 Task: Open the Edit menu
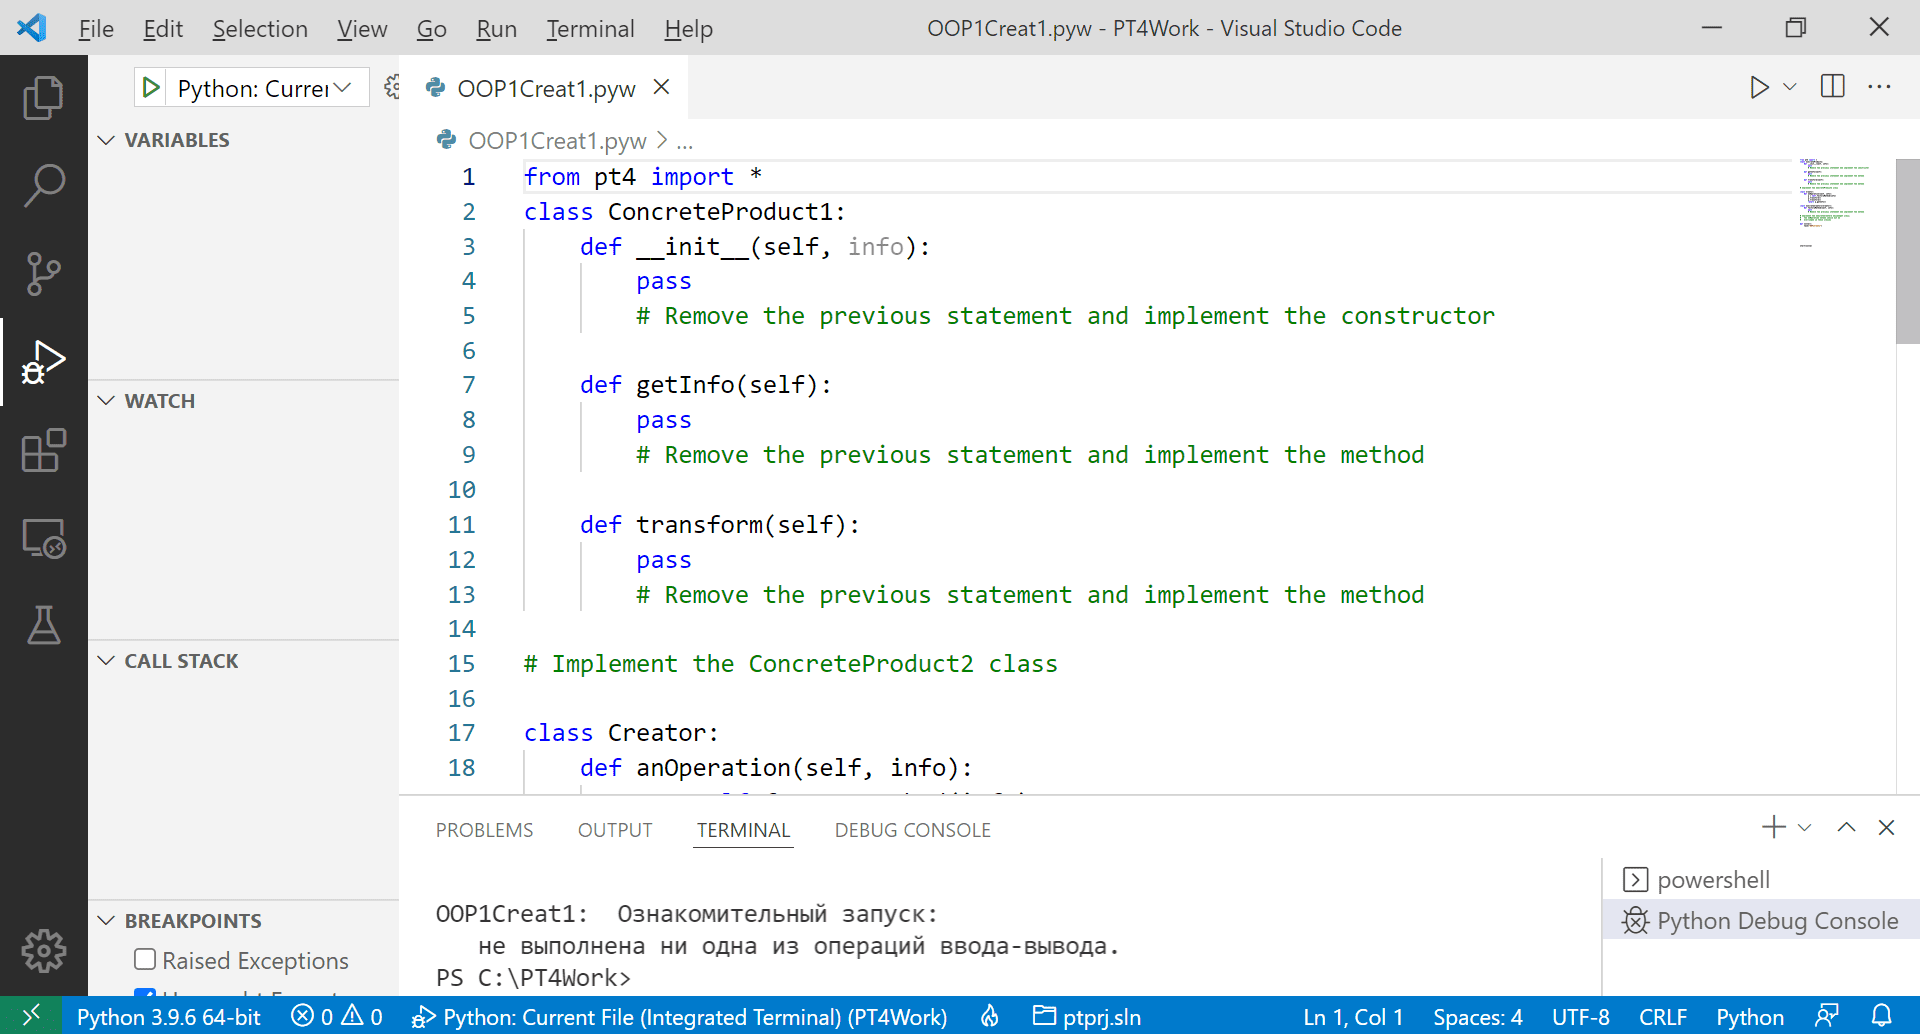[163, 29]
